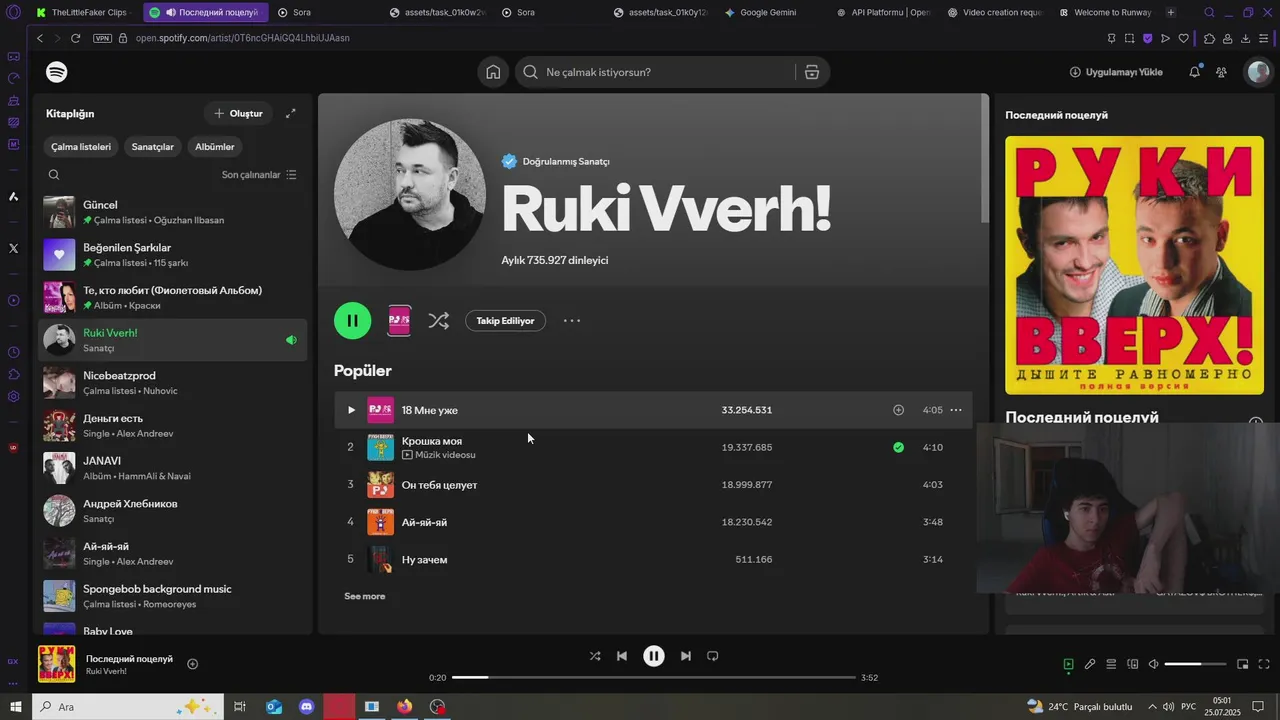The image size is (1280, 720).
Task: Open the Now Playing view icon
Action: (x=1068, y=664)
